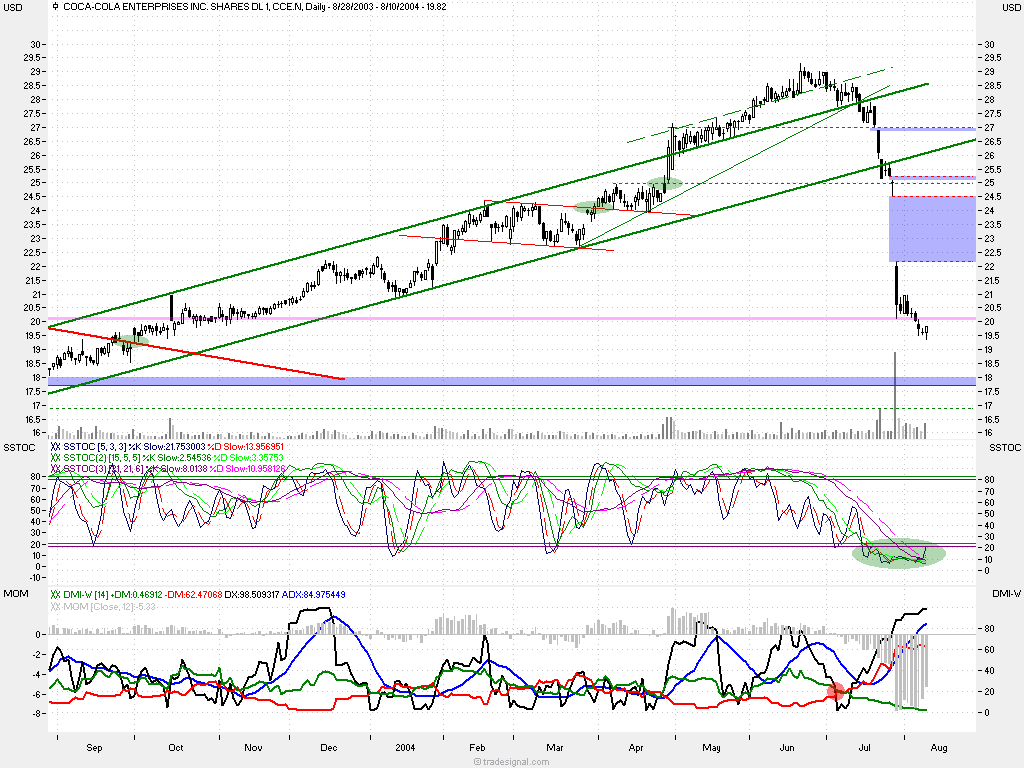1024x768 pixels.
Task: Click the tall volume spike bar in July
Action: point(895,395)
